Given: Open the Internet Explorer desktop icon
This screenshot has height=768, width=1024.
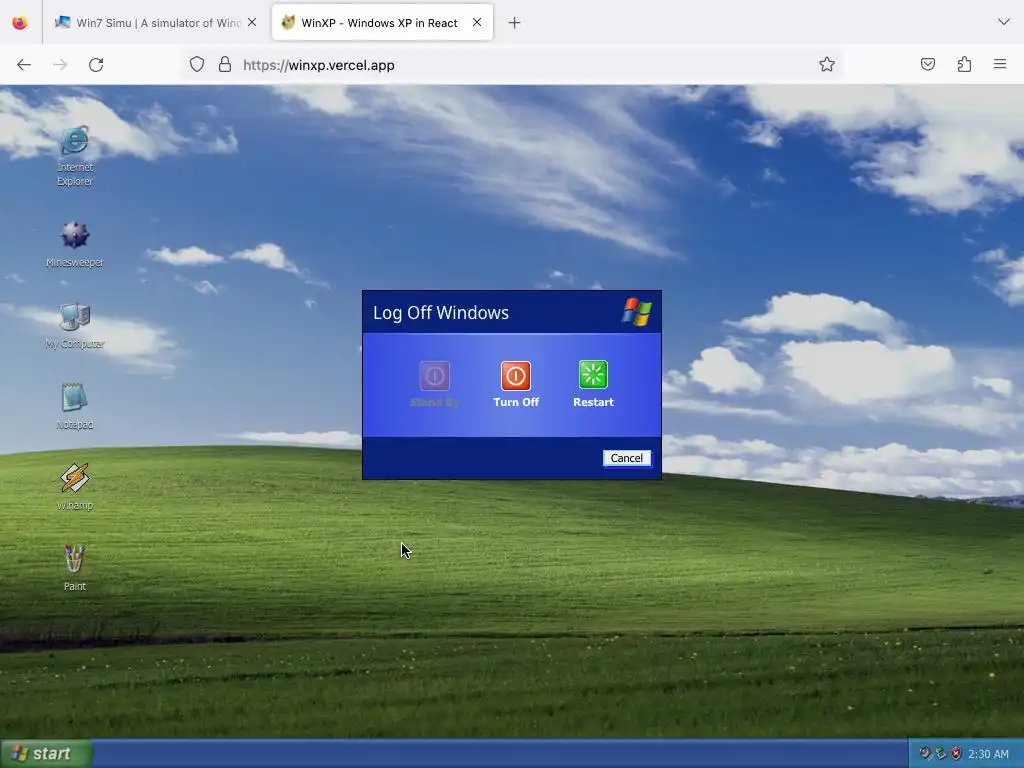Looking at the screenshot, I should point(74,155).
